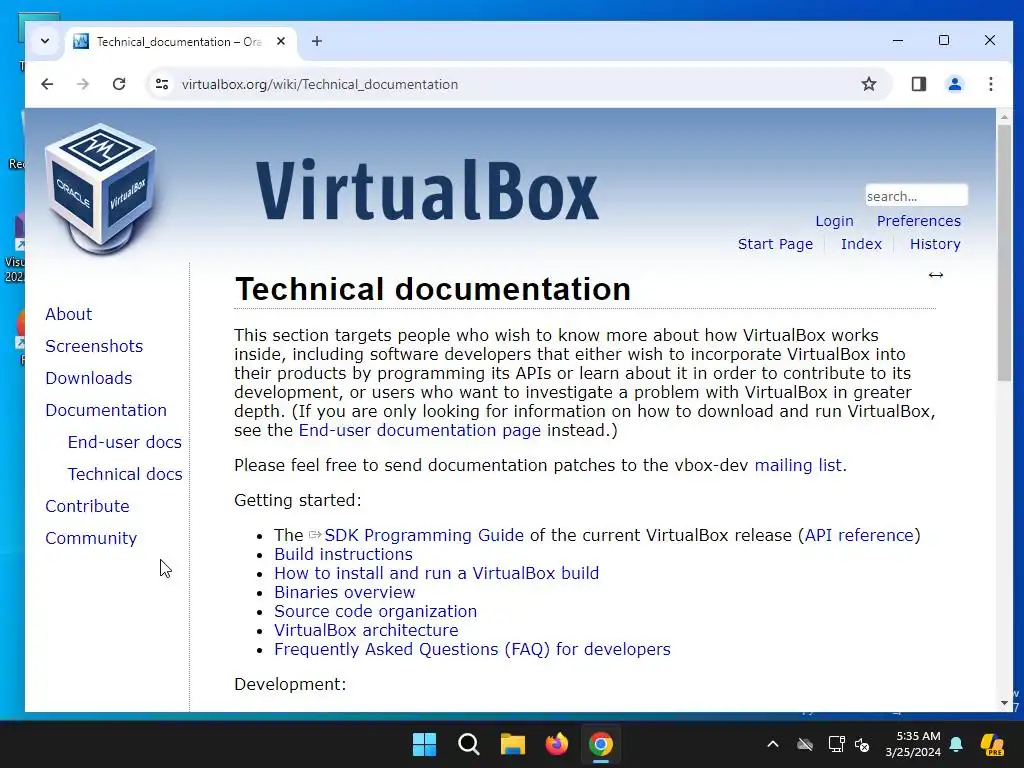The height and width of the screenshot is (768, 1024).
Task: Go back to the previous page
Action: click(x=47, y=84)
